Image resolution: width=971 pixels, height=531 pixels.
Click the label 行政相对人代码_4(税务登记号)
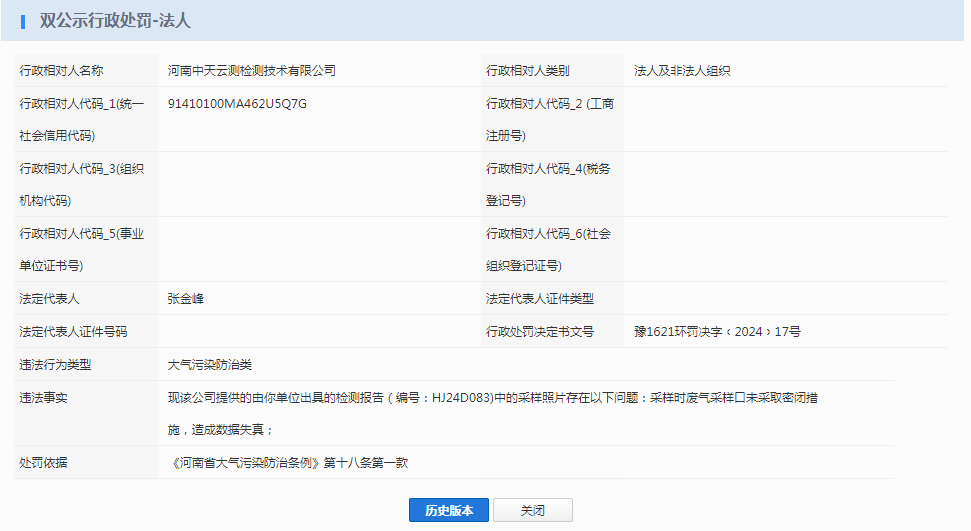point(548,185)
